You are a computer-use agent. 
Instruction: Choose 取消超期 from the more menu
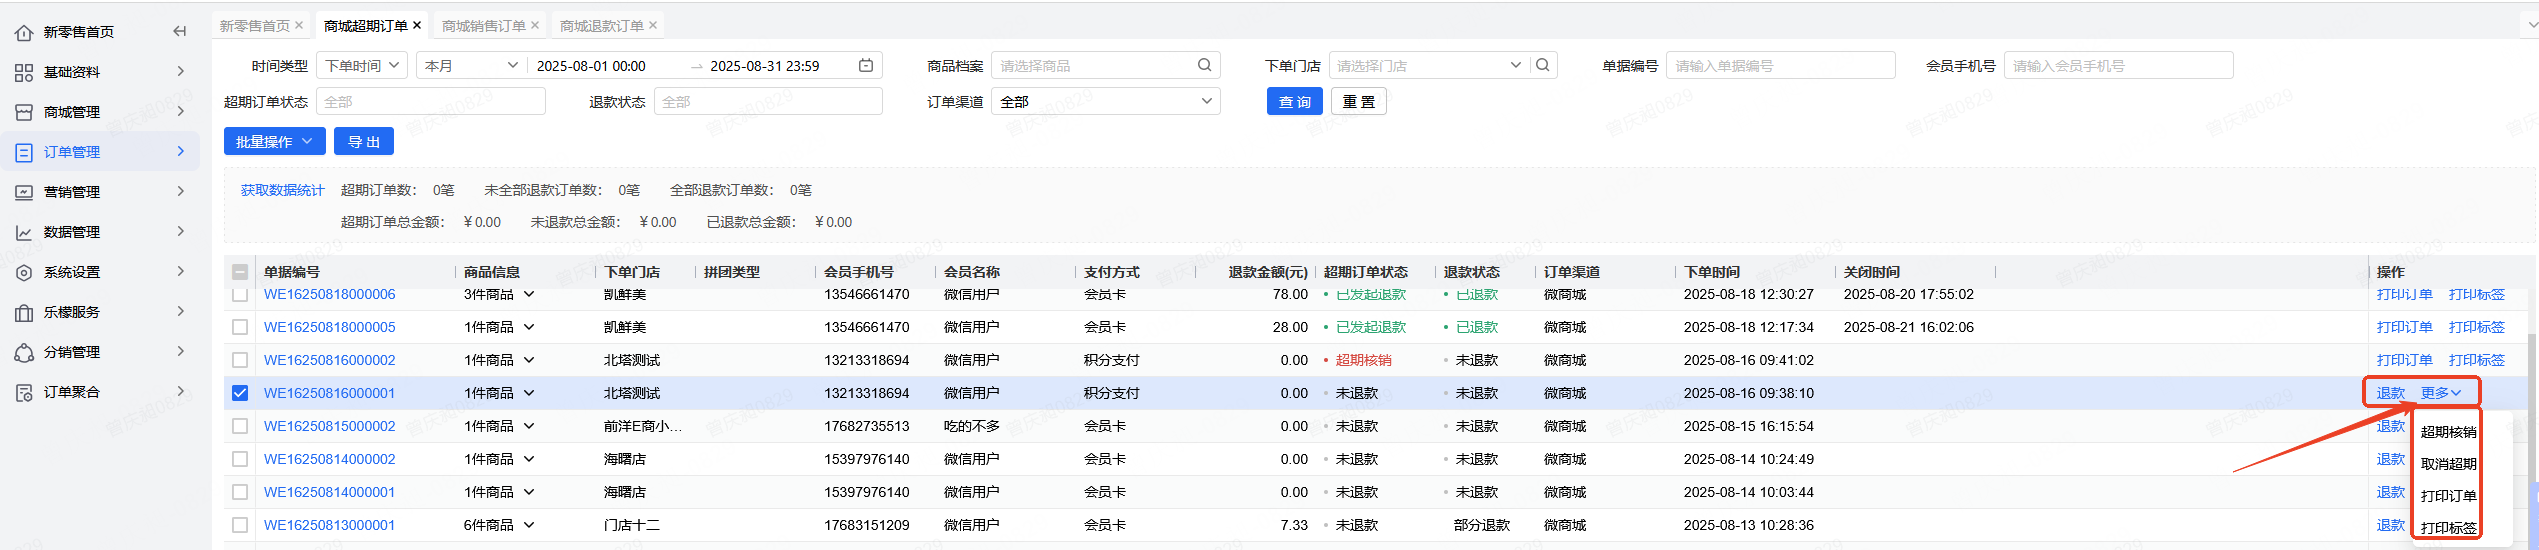point(2448,464)
